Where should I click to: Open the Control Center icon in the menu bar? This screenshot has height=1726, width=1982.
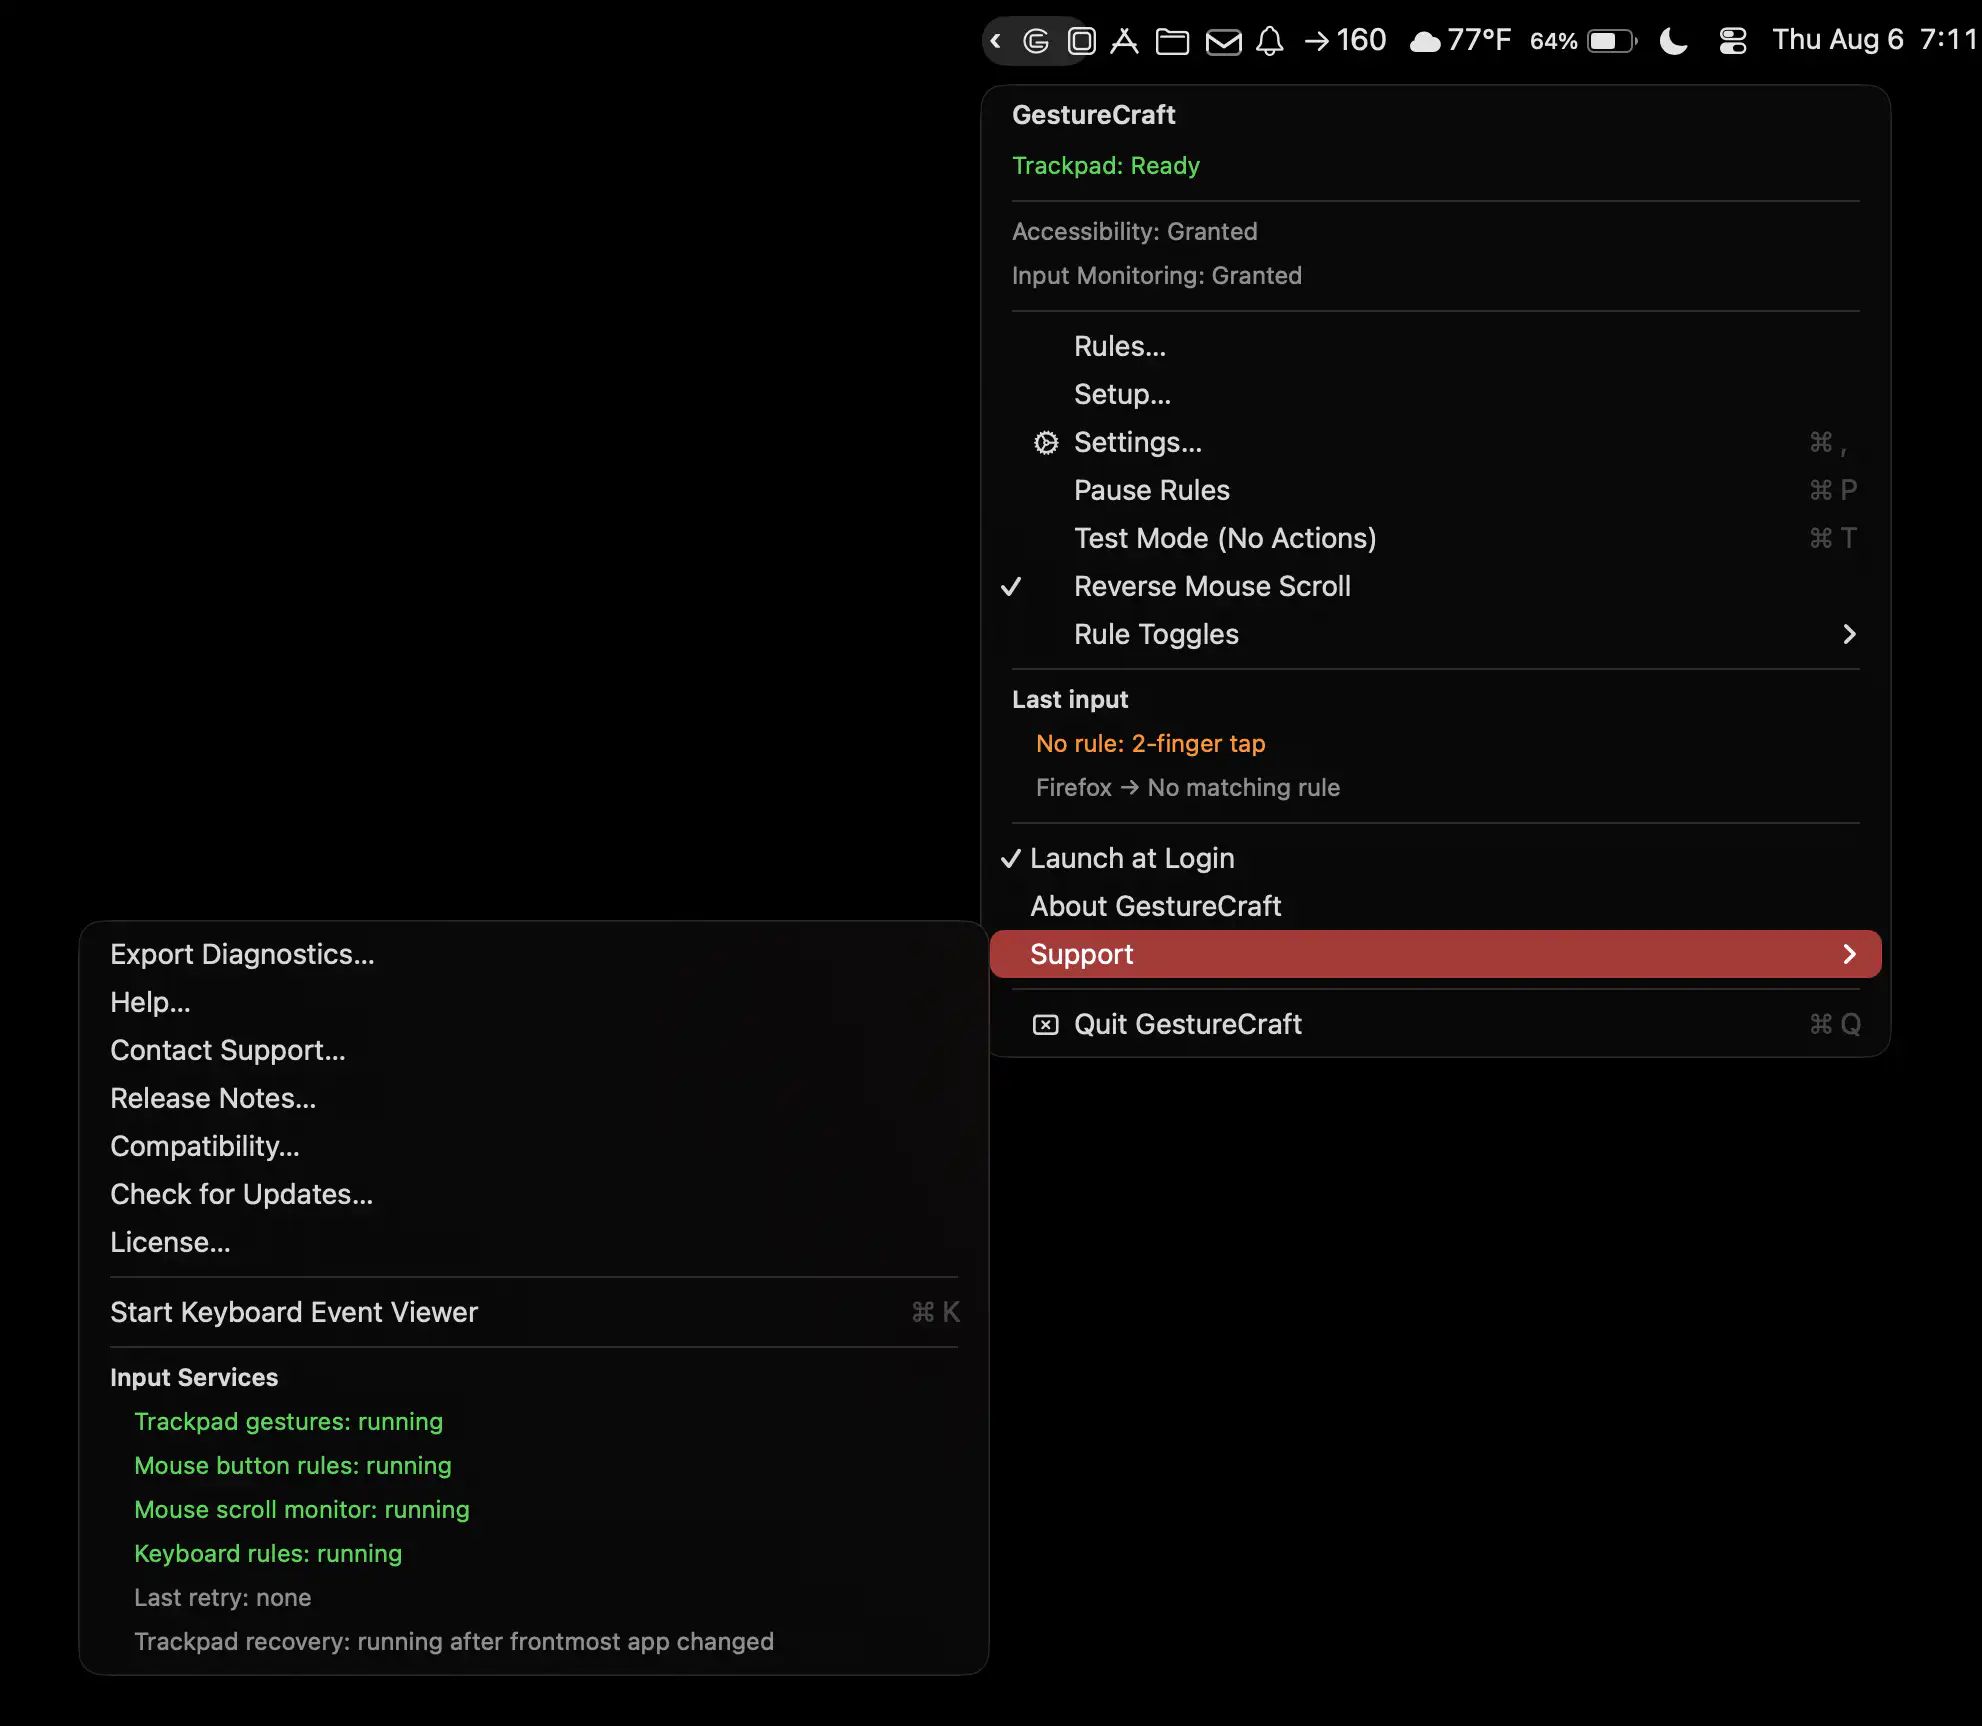coord(1733,41)
